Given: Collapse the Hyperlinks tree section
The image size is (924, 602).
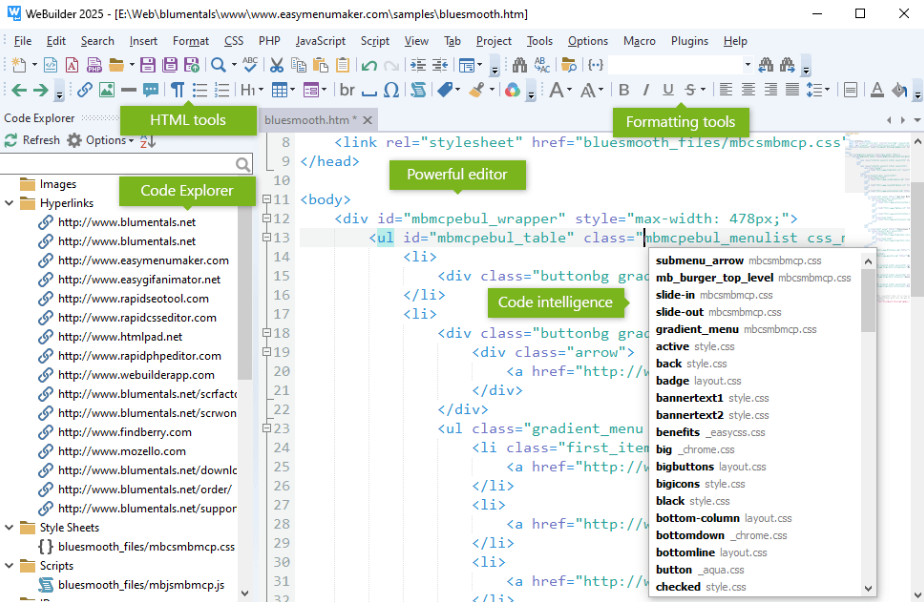Looking at the screenshot, I should [x=9, y=203].
